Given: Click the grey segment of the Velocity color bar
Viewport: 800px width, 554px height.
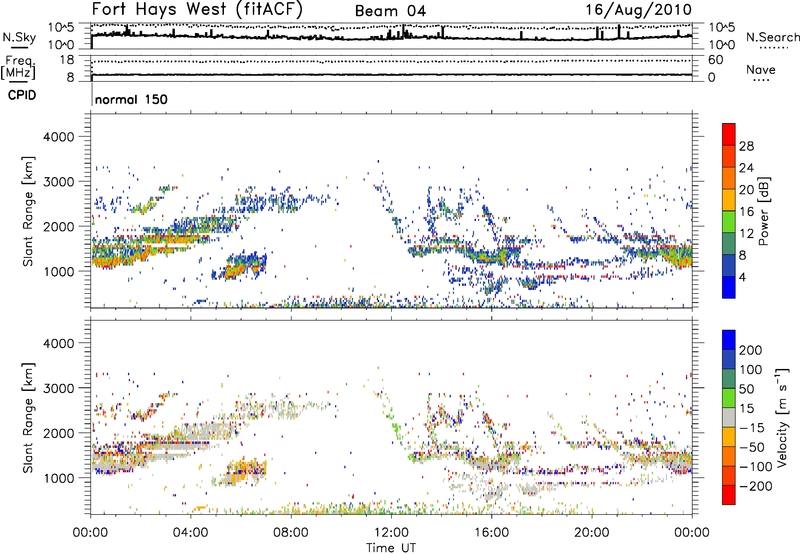Looking at the screenshot, I should 729,417.
